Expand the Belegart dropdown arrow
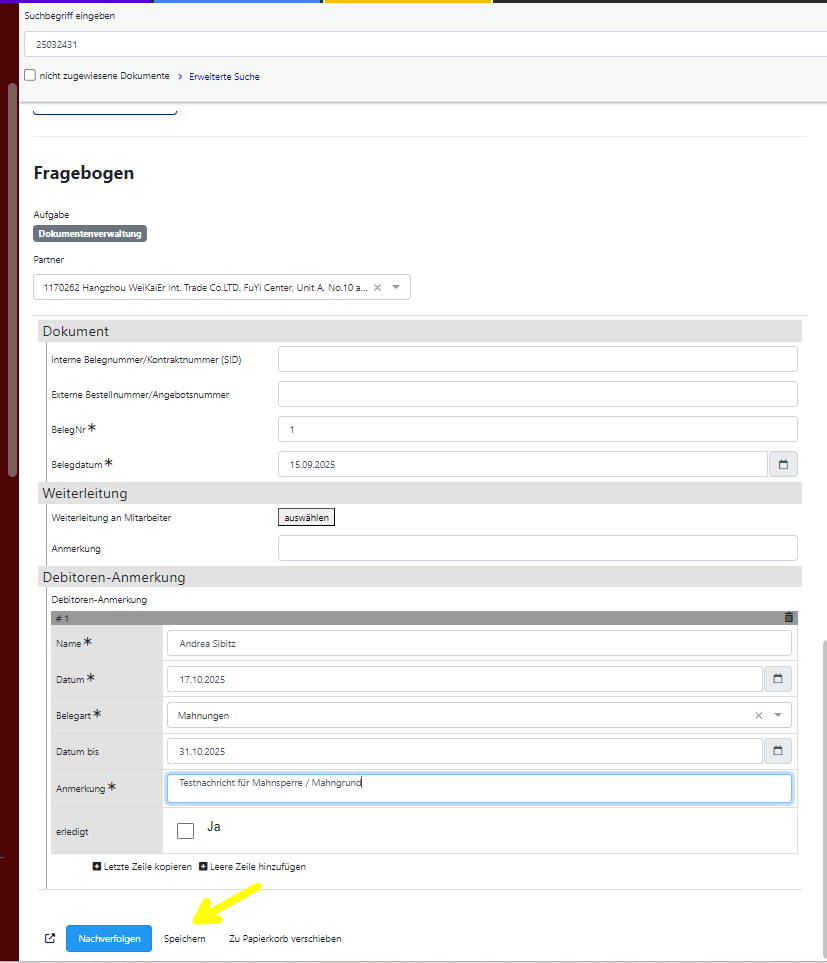Screen dimensions: 827x963 778,715
